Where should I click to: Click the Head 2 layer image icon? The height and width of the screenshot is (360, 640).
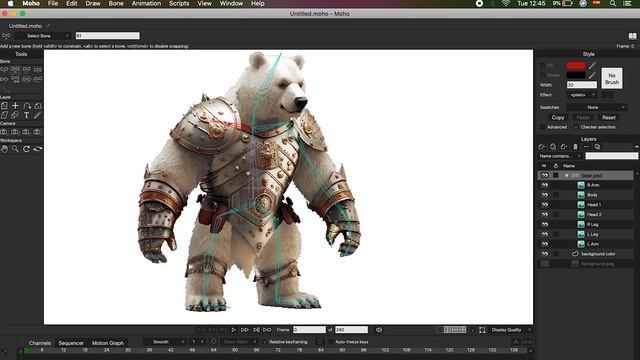(581, 215)
